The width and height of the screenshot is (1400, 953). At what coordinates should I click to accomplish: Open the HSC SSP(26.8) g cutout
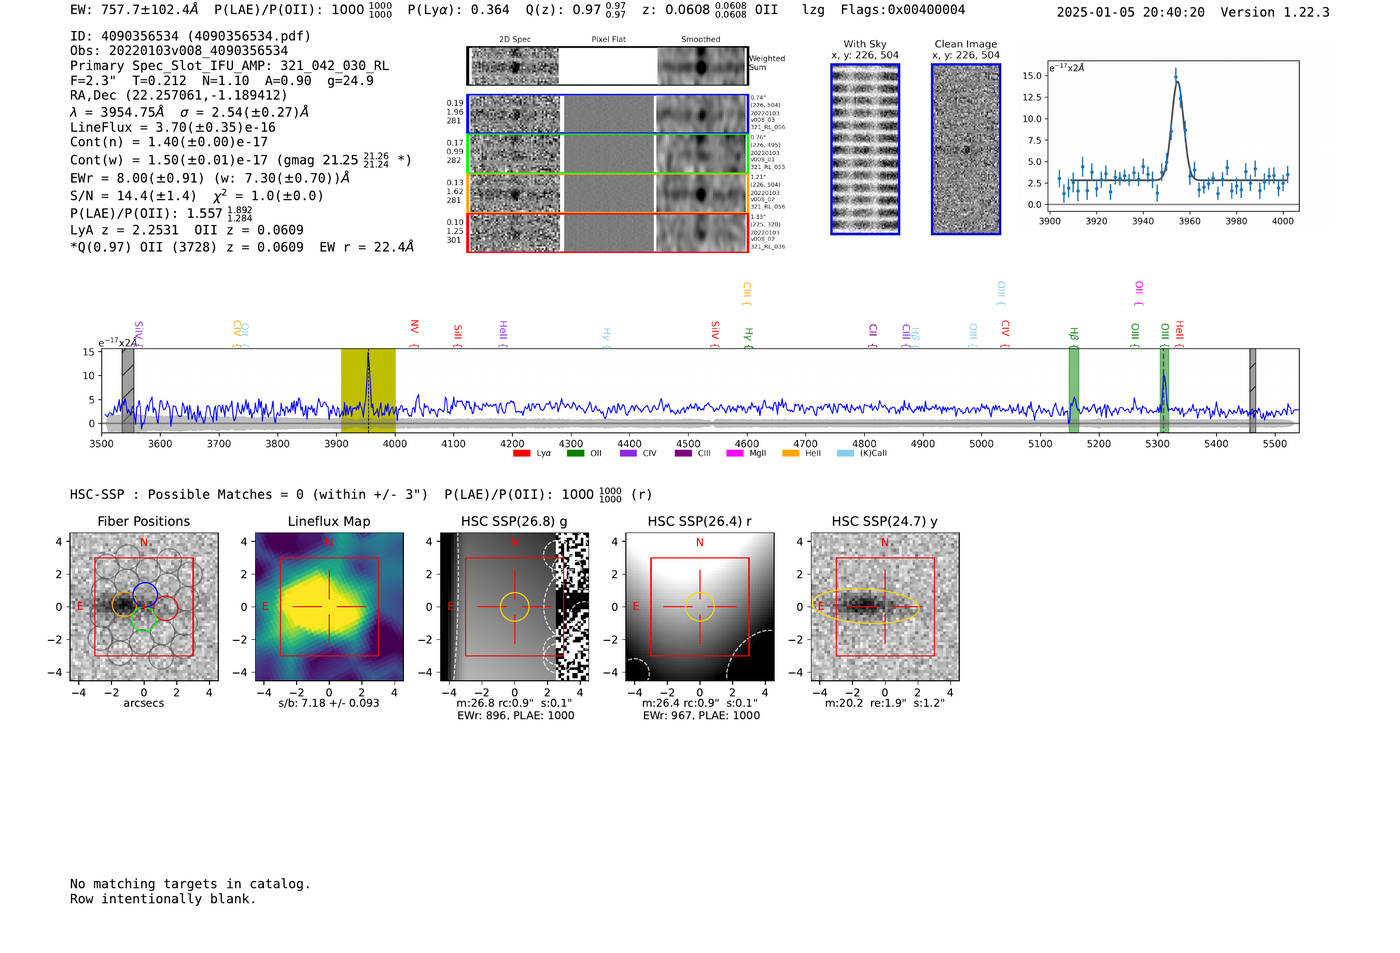point(514,607)
